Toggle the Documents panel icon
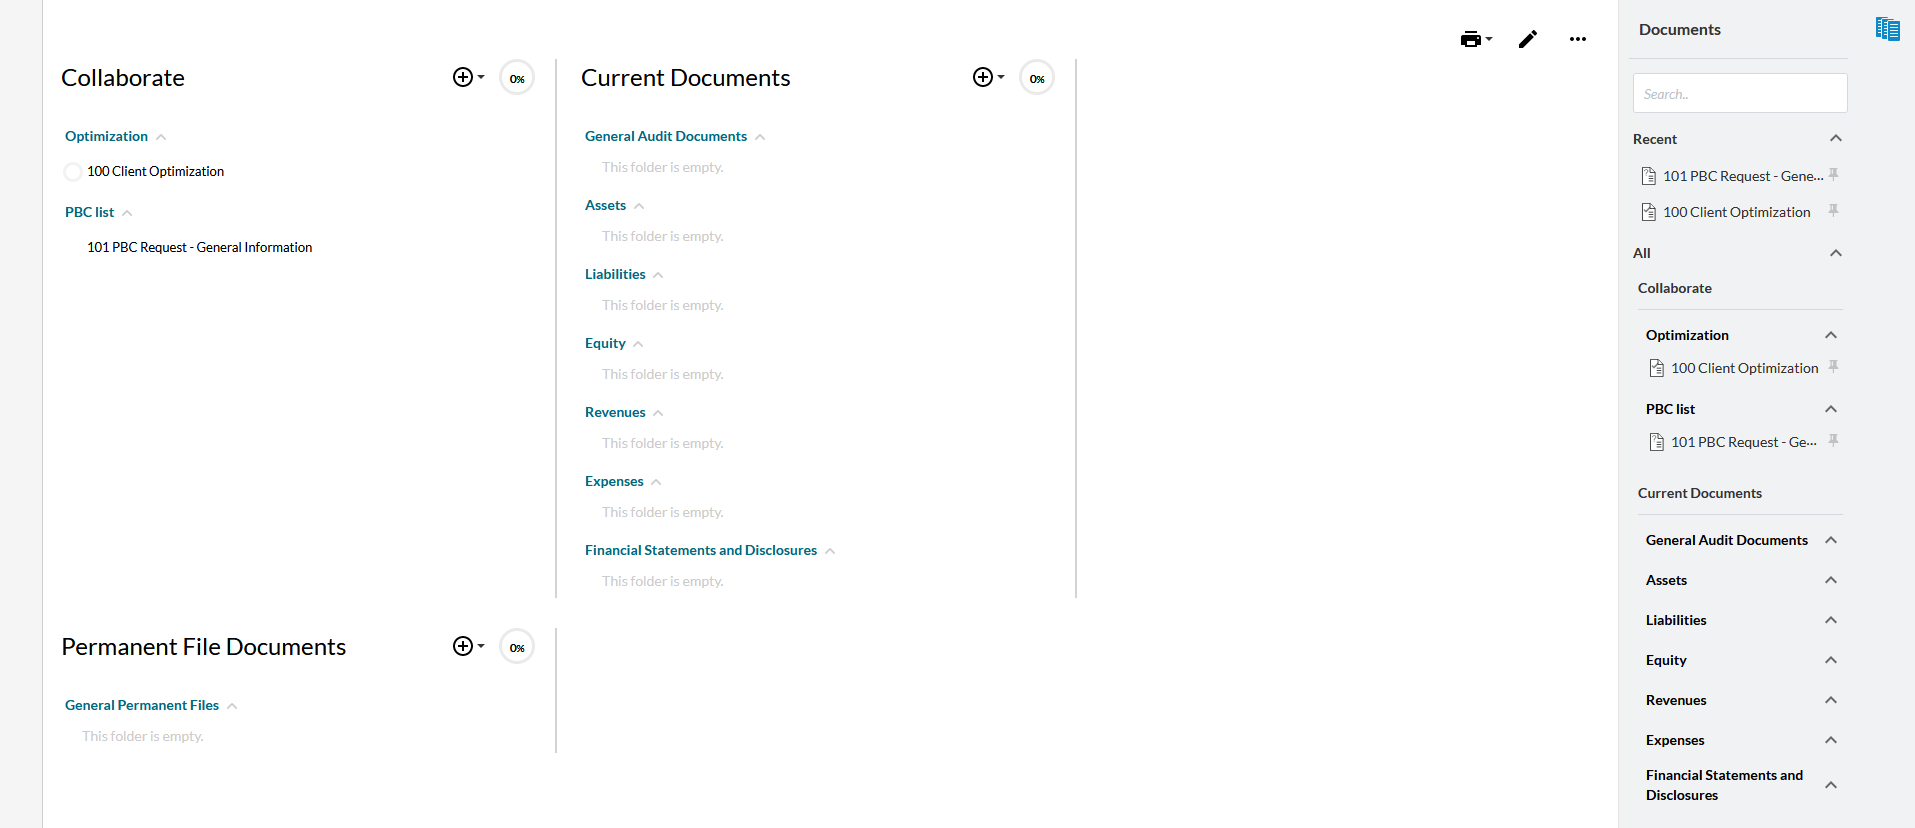1915x828 pixels. [1887, 29]
